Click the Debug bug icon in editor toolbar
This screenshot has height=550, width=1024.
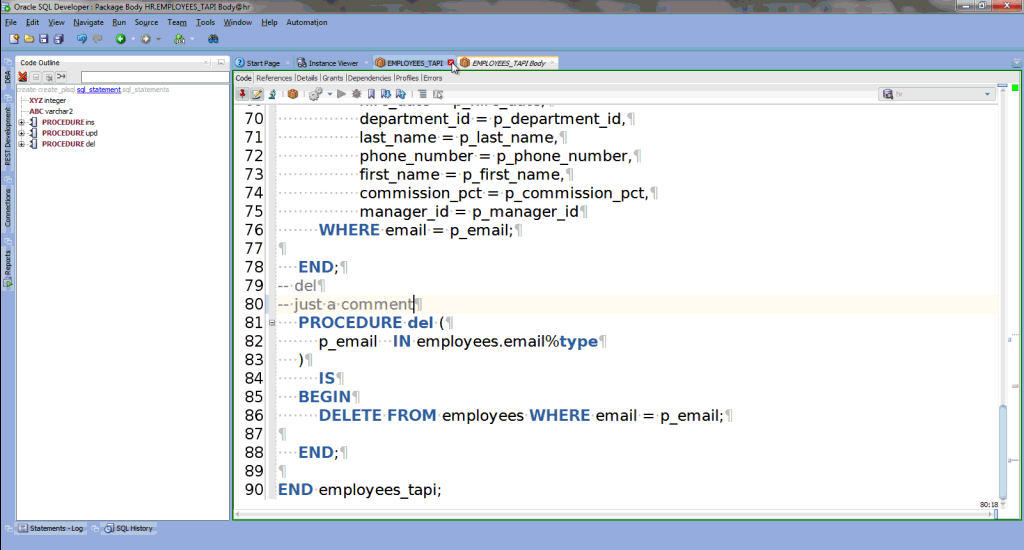coord(356,94)
